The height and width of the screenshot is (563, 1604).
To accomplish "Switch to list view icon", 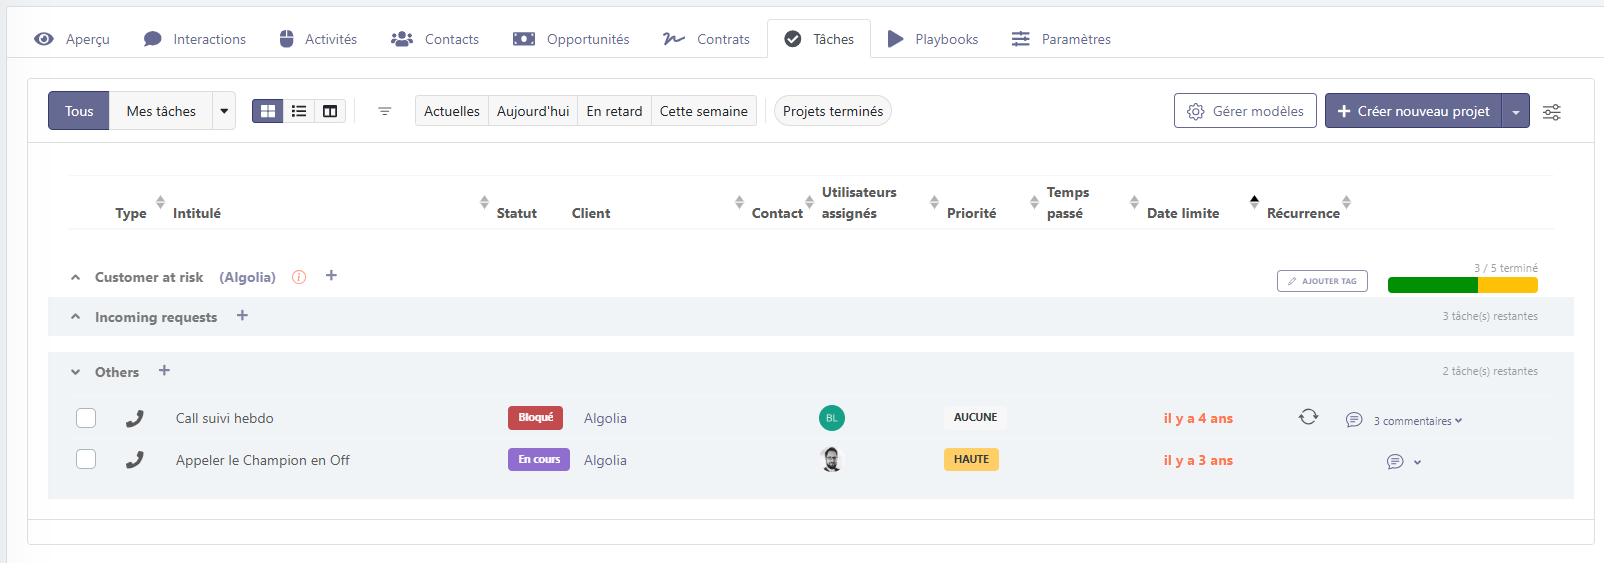I will tap(299, 111).
